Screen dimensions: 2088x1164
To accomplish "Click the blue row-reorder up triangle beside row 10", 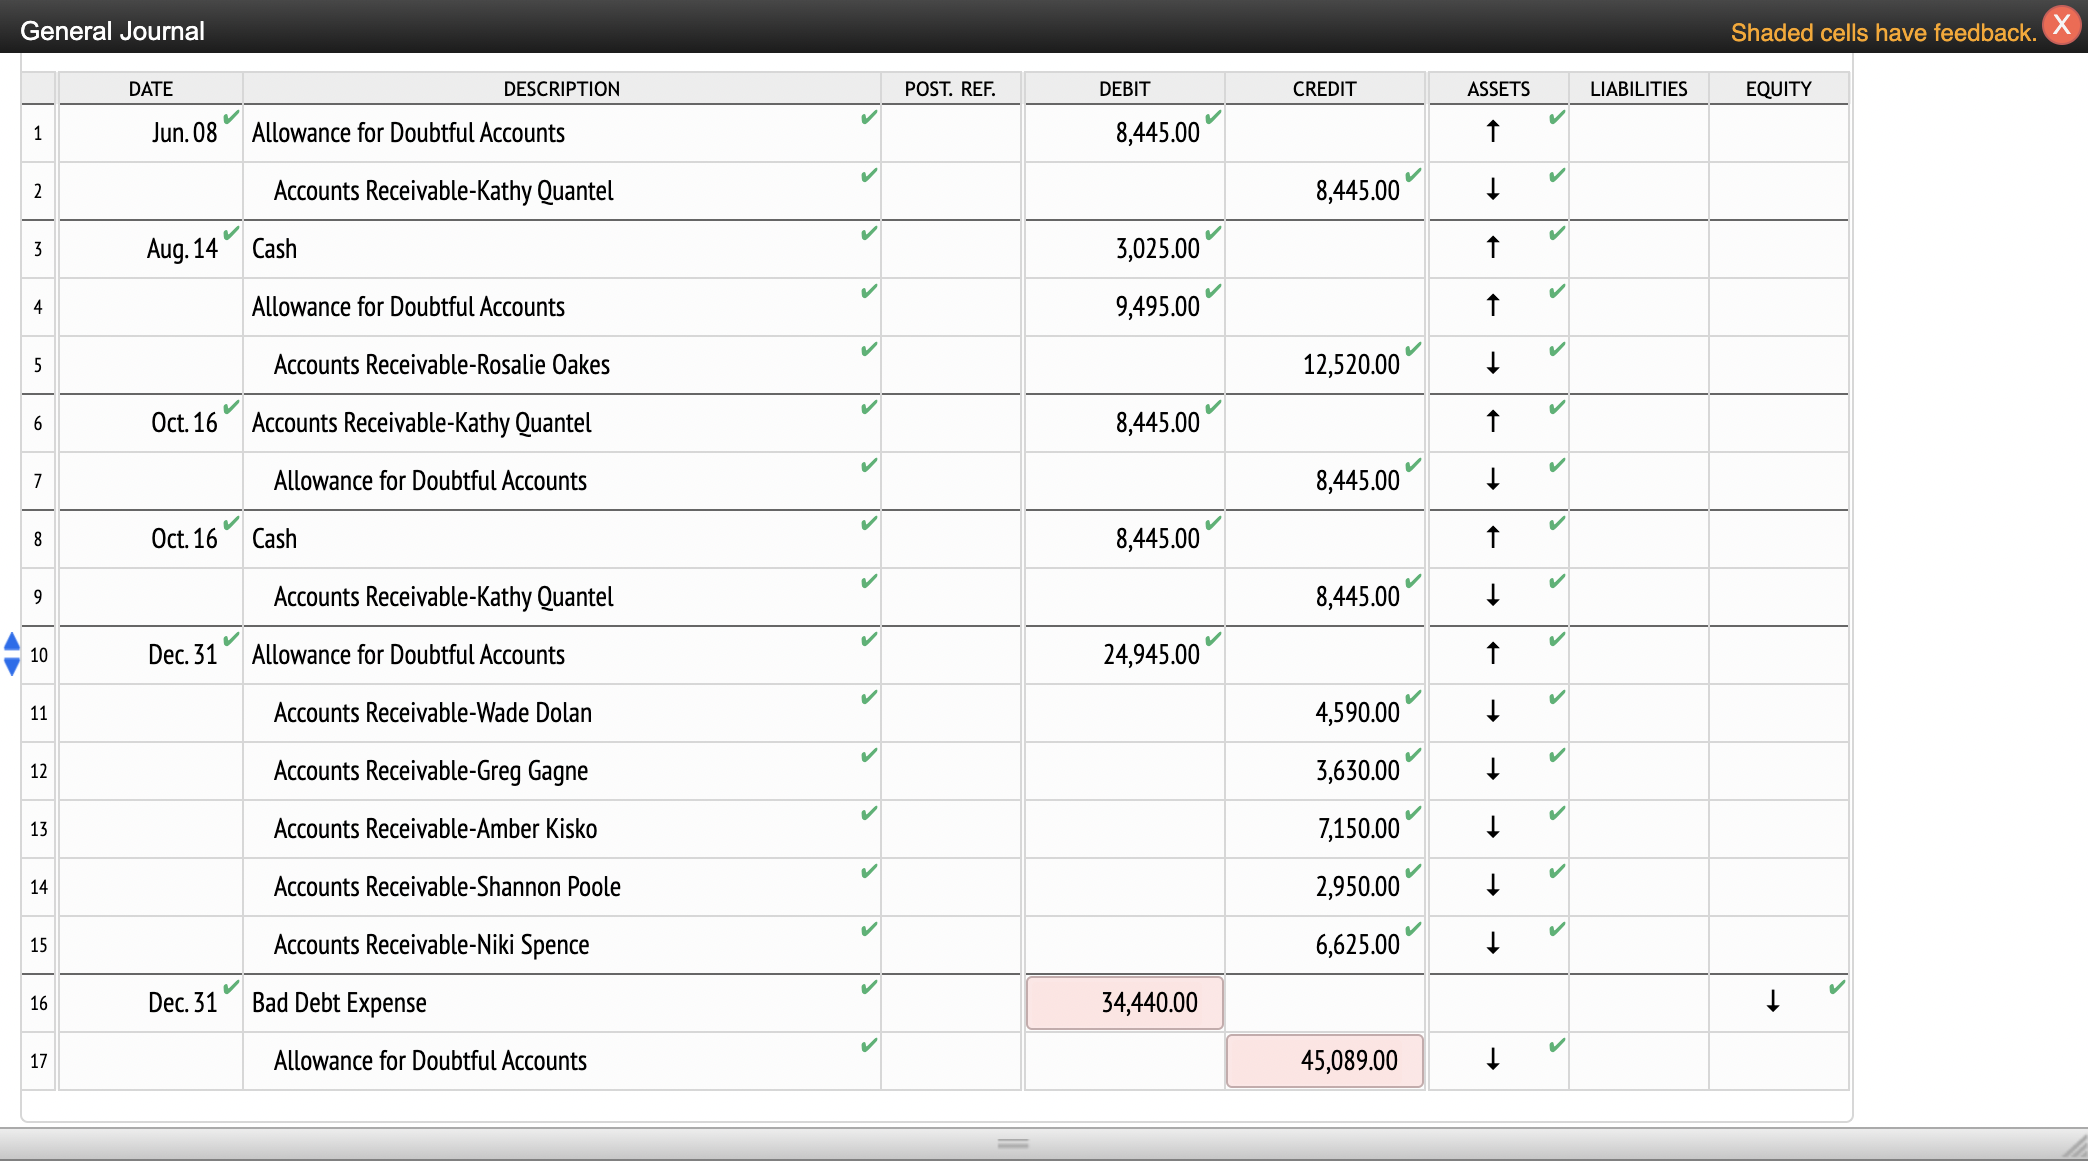I will [12, 641].
